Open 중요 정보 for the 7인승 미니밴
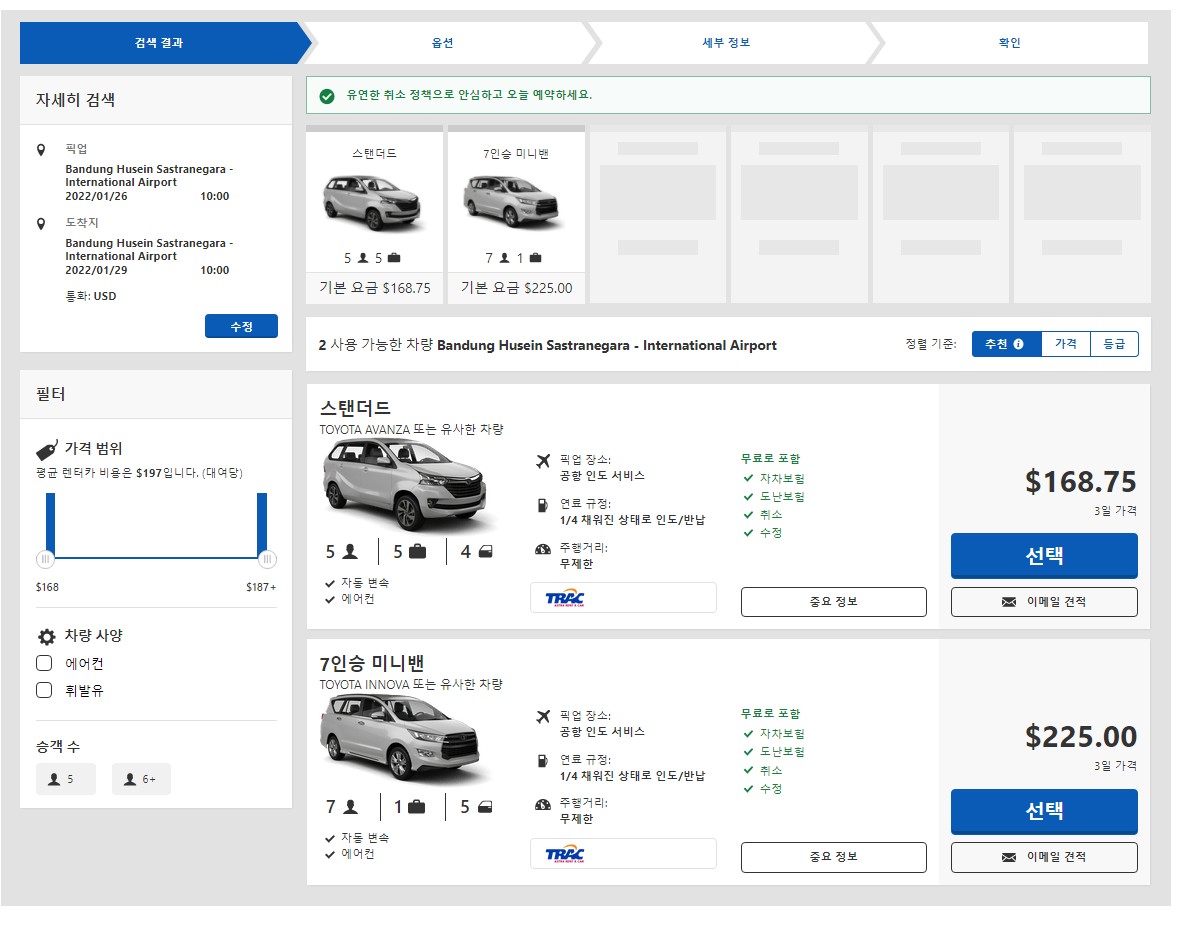The height and width of the screenshot is (930, 1185). pyautogui.click(x=833, y=857)
